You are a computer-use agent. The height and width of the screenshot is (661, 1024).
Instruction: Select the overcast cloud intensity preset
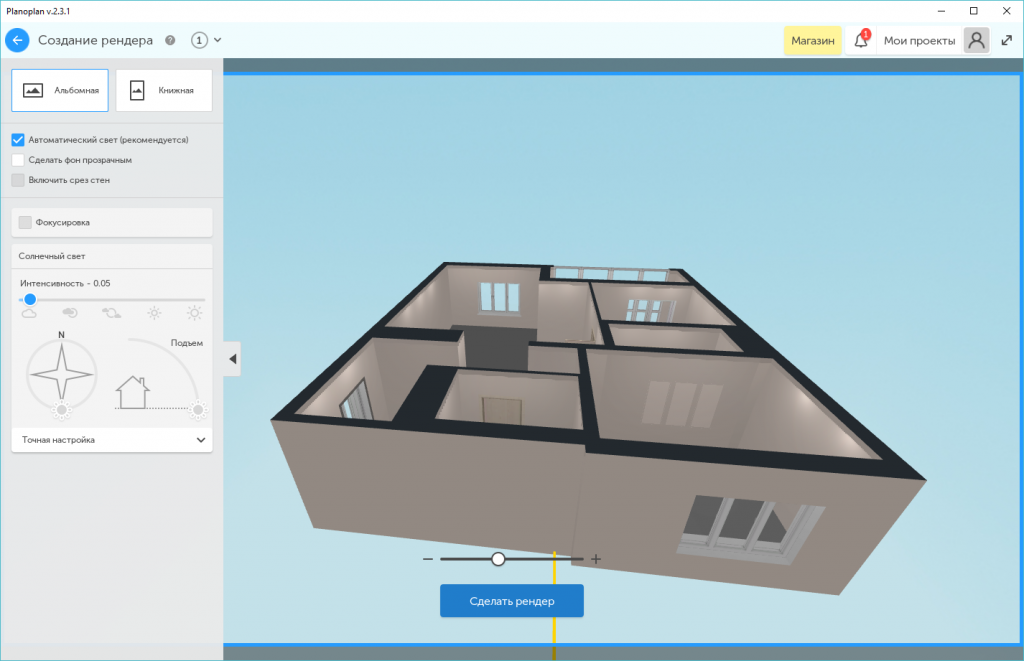coord(29,314)
